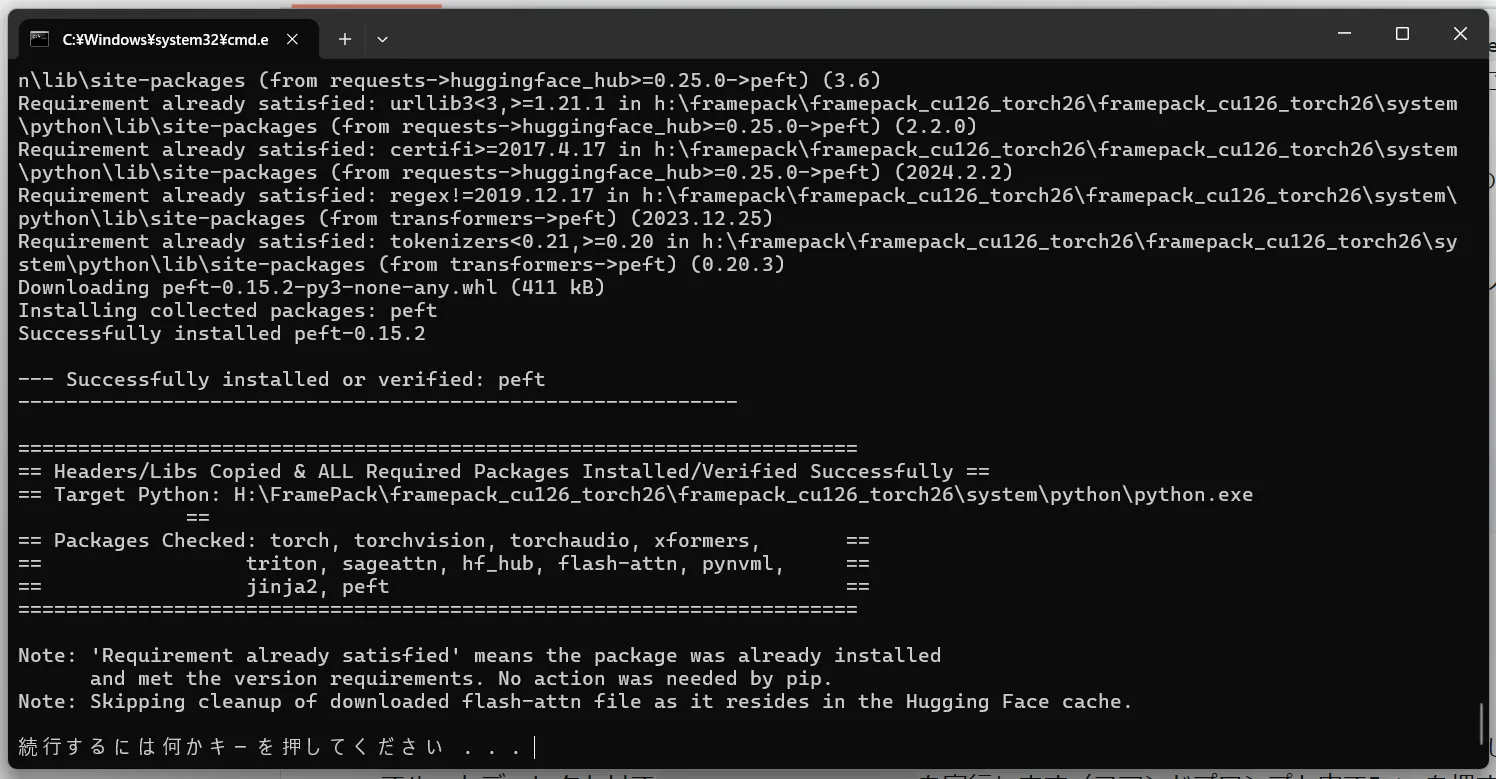Expand the new tab profile dropdown chevron
1496x779 pixels.
(x=382, y=39)
